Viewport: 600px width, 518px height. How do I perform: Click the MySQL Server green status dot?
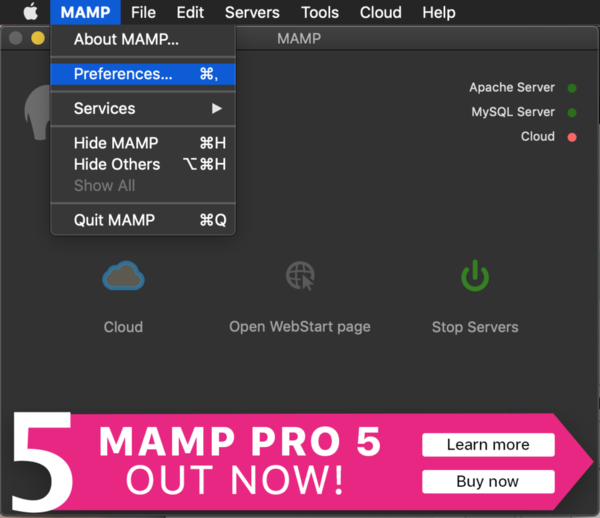click(572, 112)
